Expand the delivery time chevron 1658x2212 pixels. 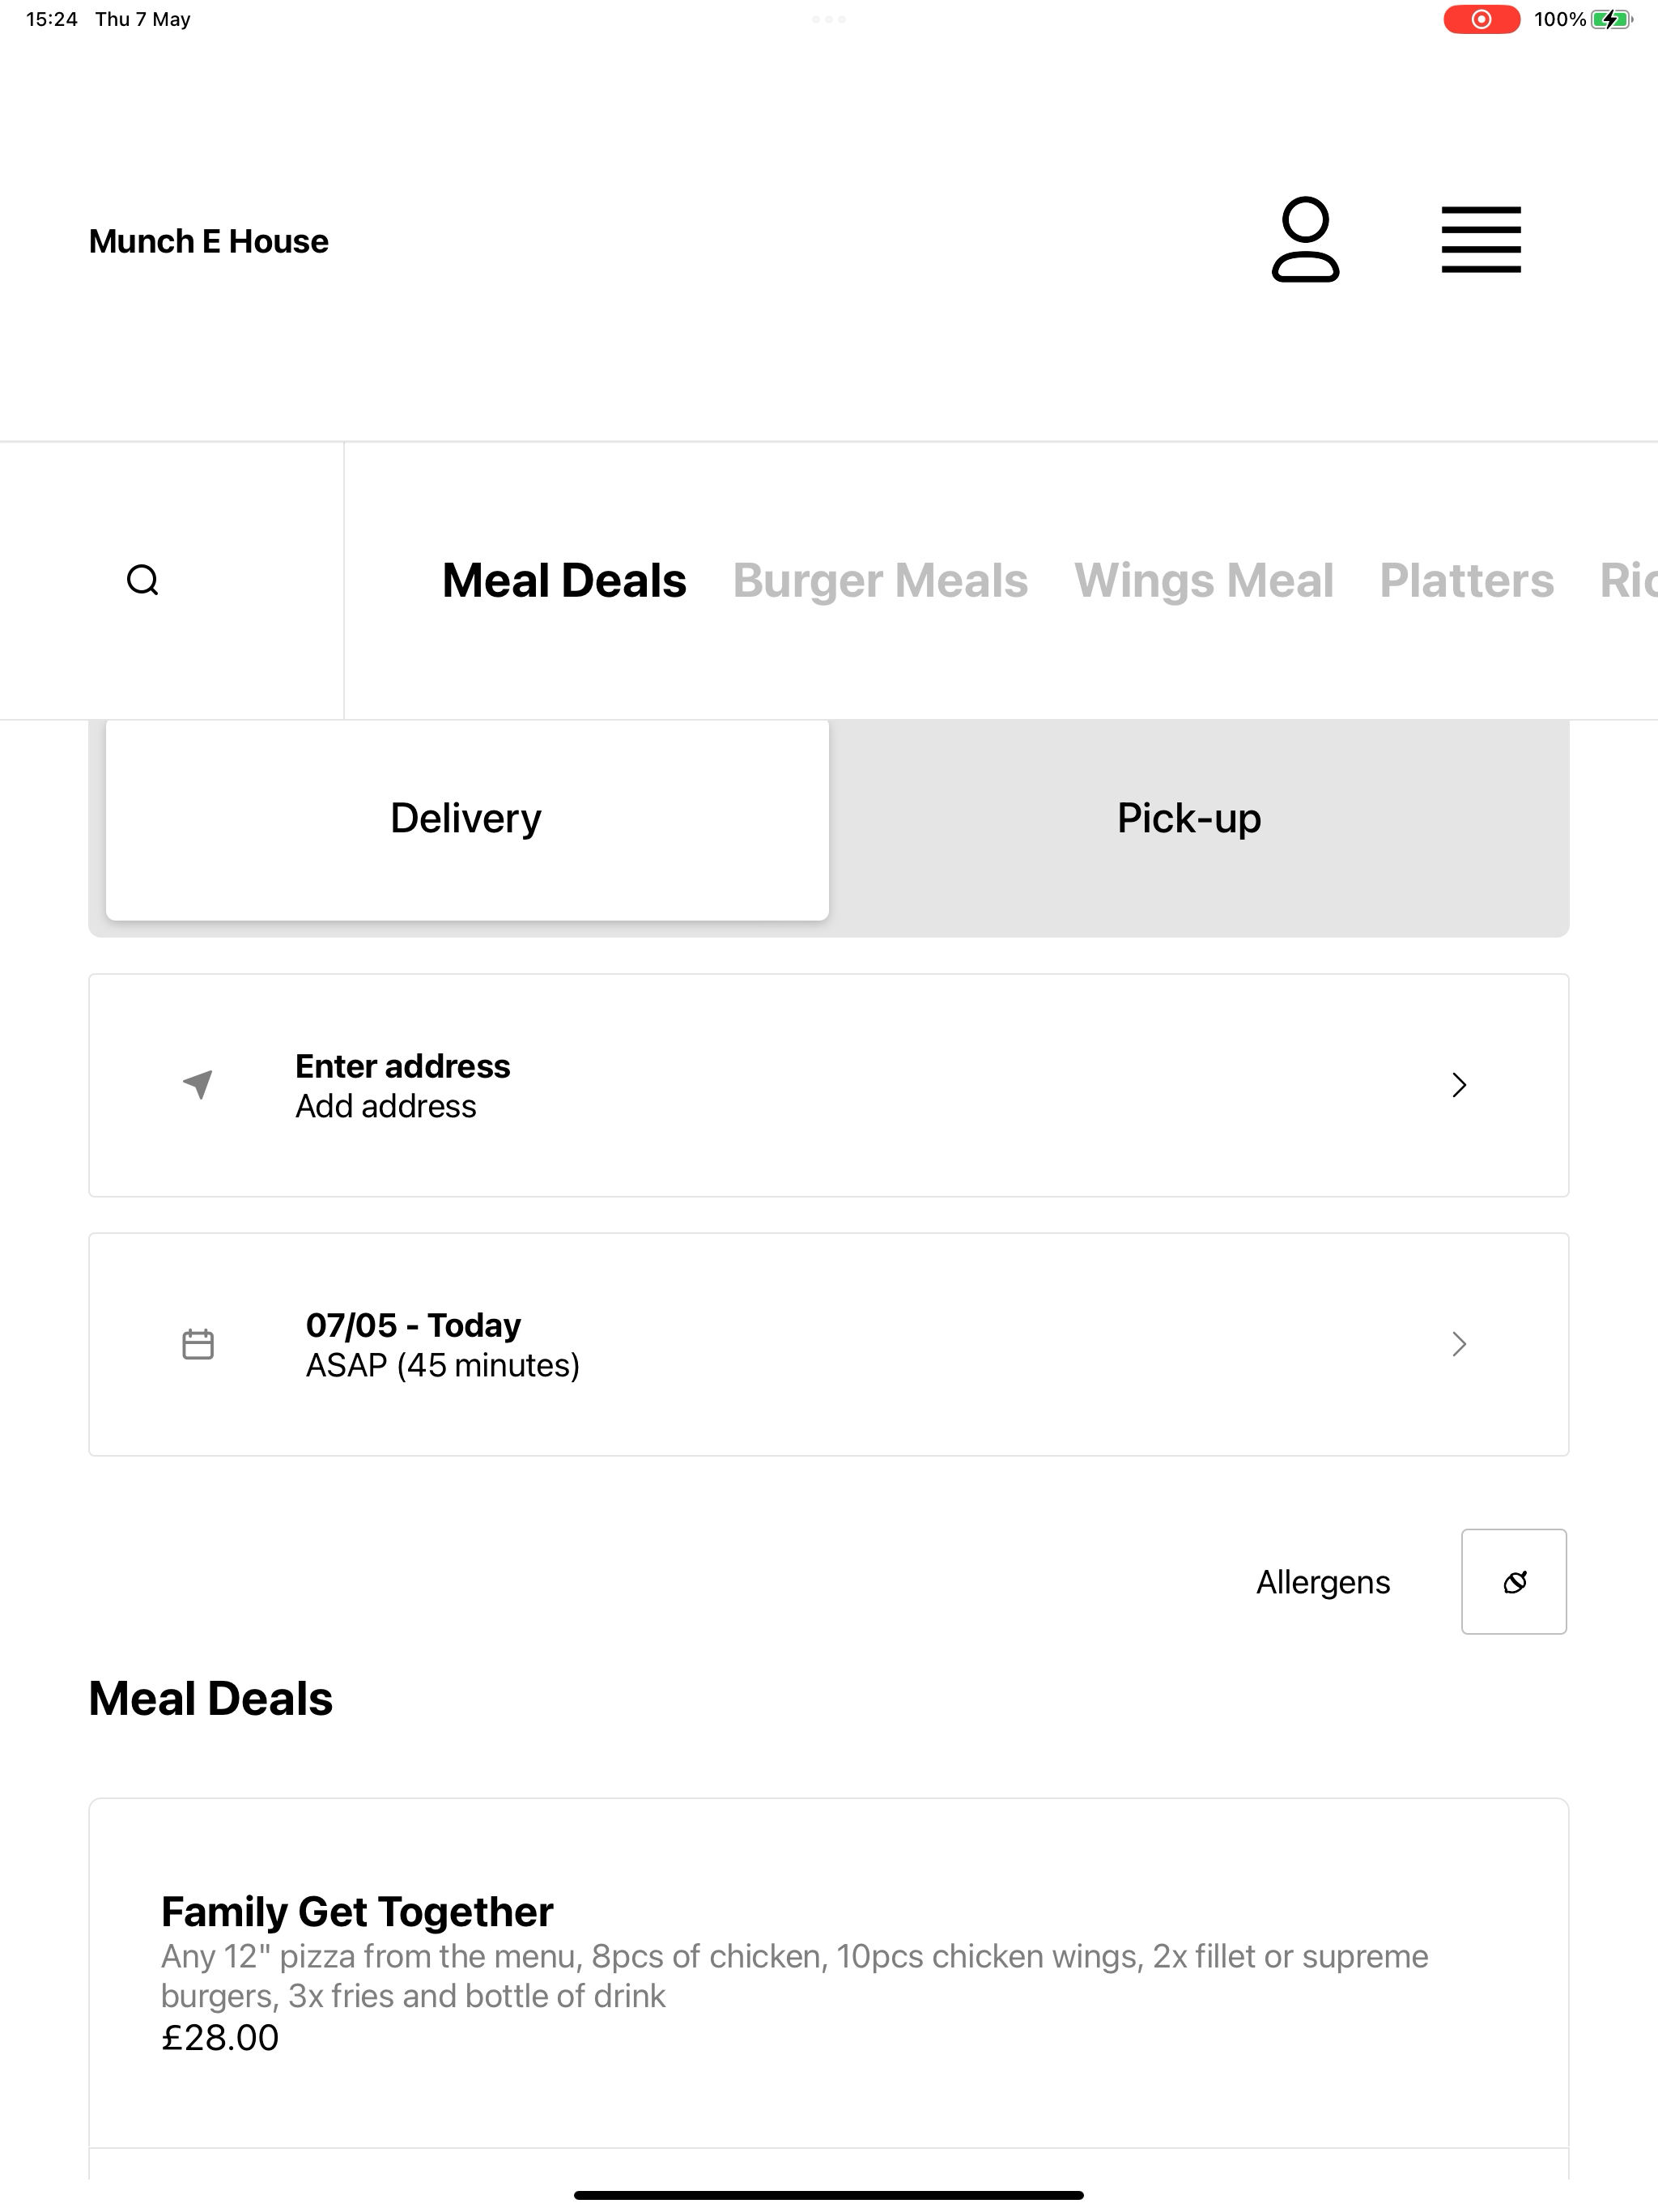click(1459, 1344)
